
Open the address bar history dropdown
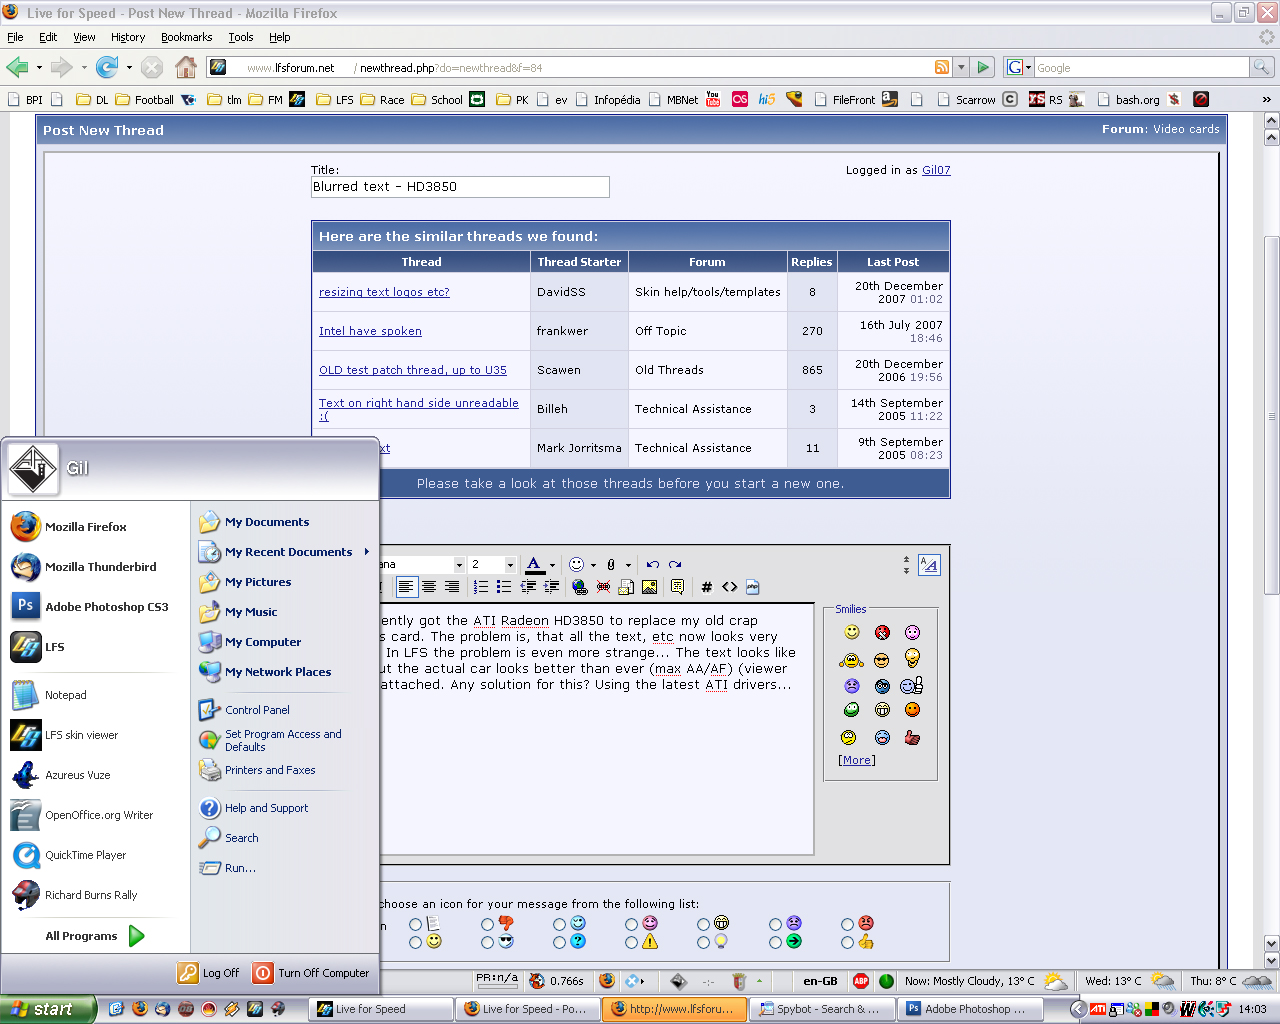tap(961, 67)
